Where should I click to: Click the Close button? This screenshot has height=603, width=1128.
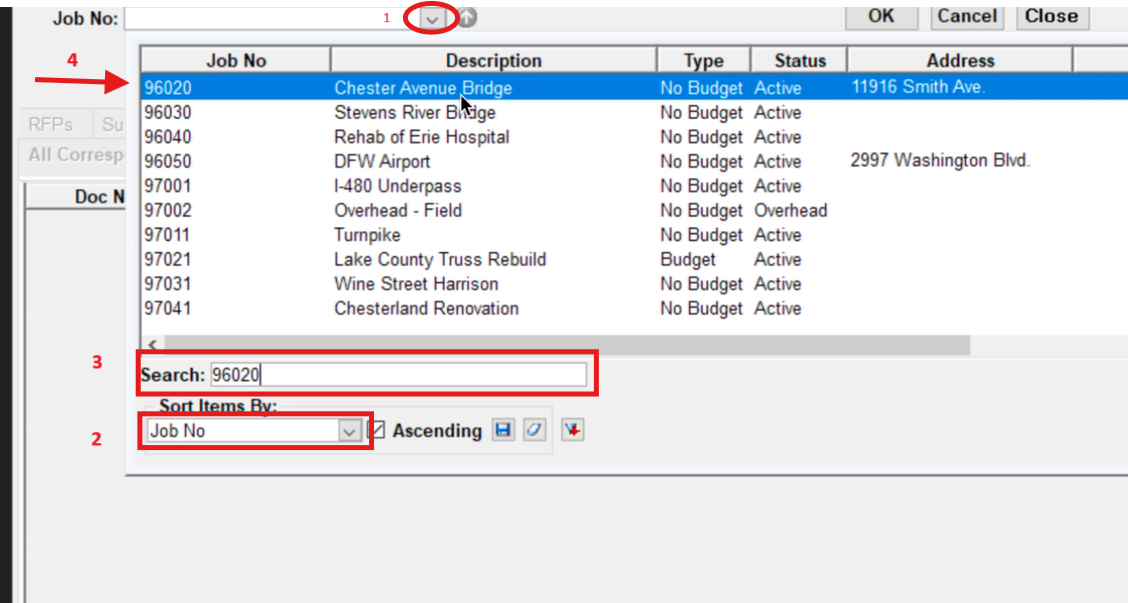(1052, 17)
